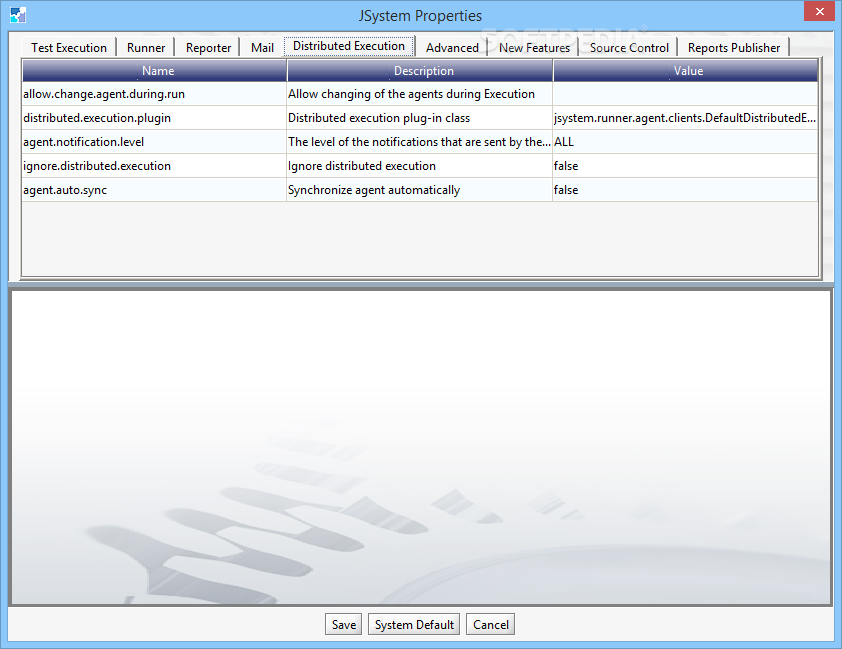Click the Cancel button
Viewport: 842px width, 649px height.
[x=490, y=624]
